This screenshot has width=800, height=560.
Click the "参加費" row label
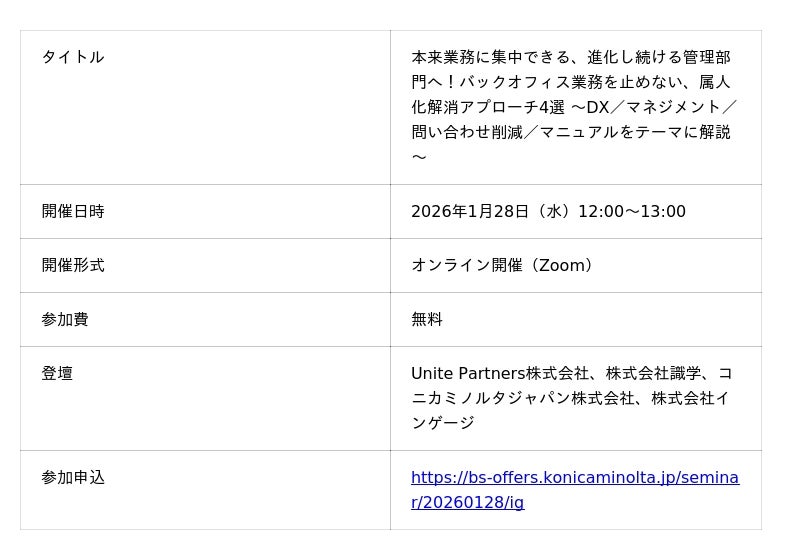(65, 319)
